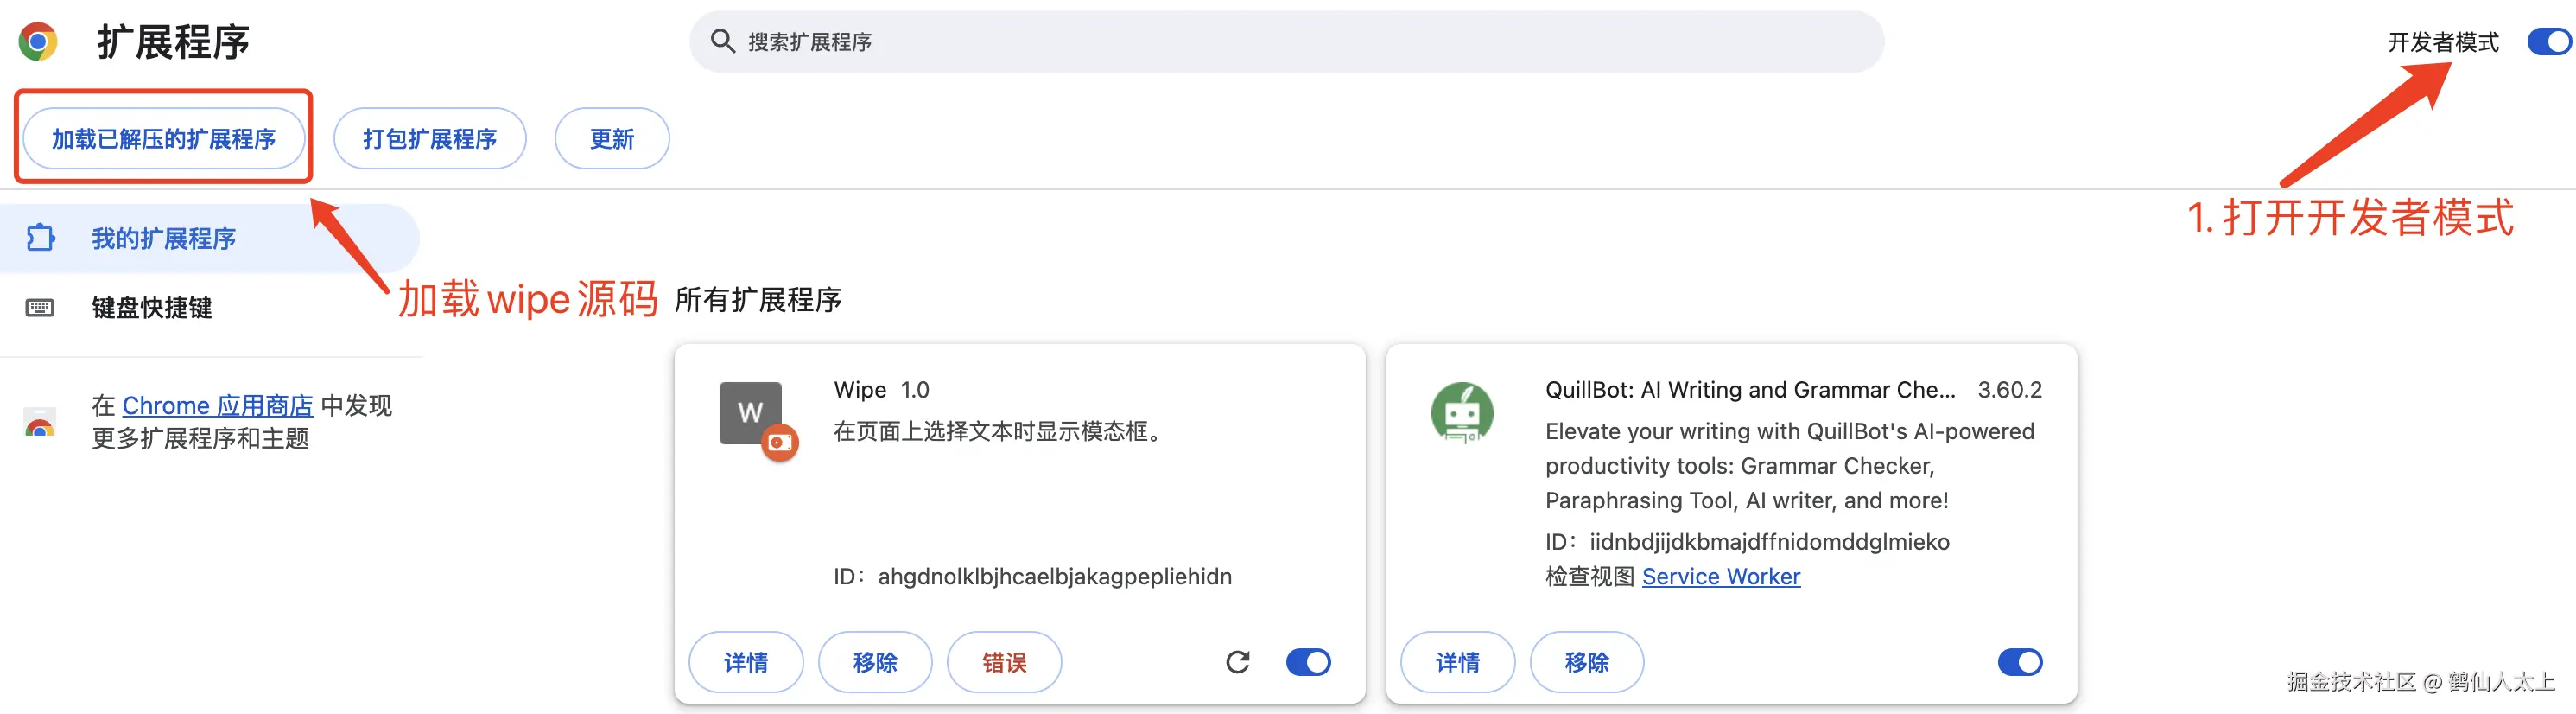
Task: Click the Chrome logo icon
Action: coord(37,42)
